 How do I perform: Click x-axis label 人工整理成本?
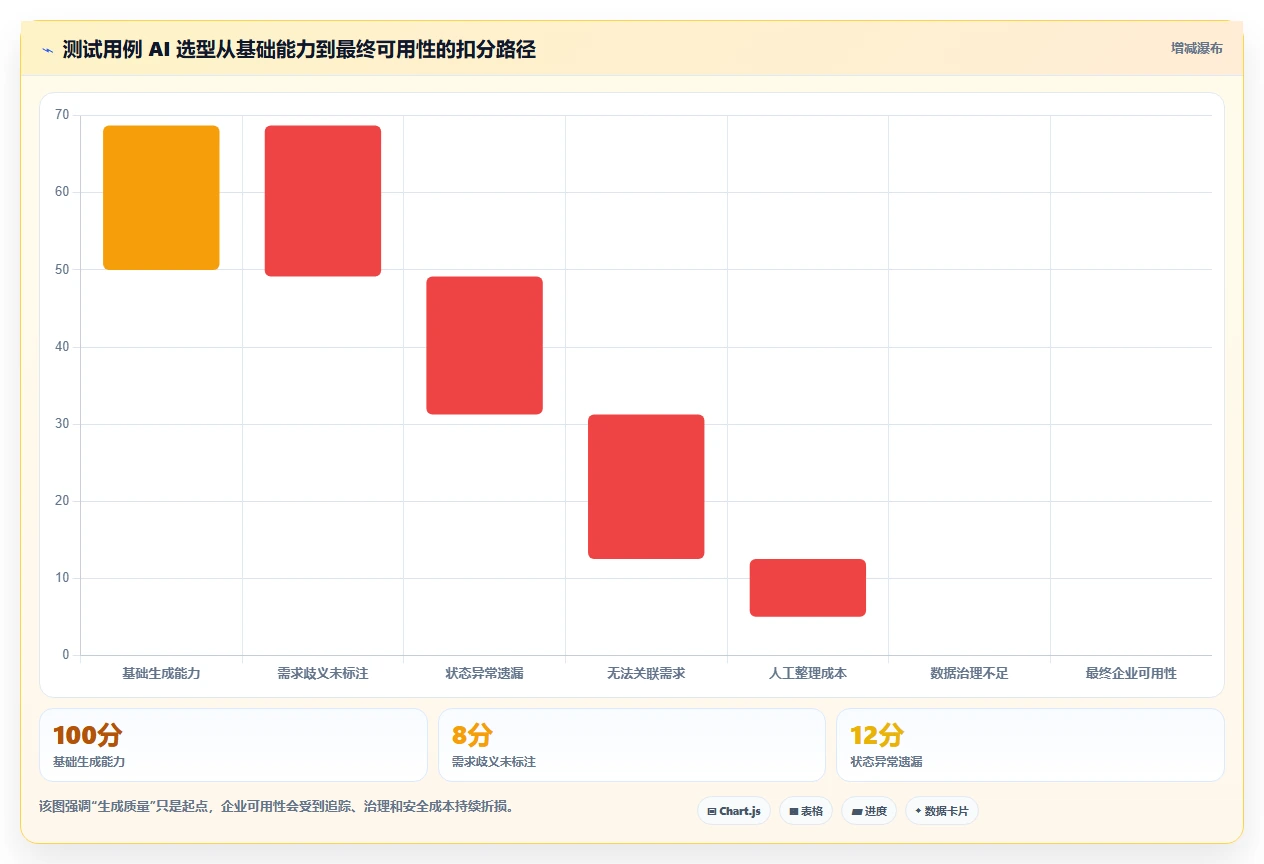808,673
